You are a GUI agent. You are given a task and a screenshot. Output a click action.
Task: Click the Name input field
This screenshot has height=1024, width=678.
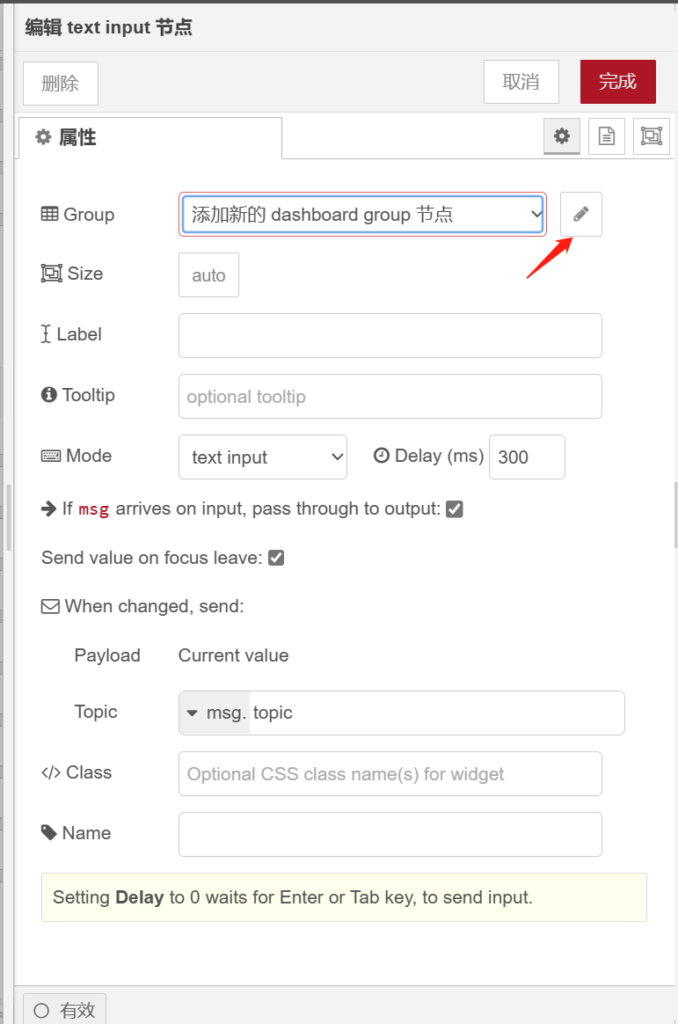390,834
